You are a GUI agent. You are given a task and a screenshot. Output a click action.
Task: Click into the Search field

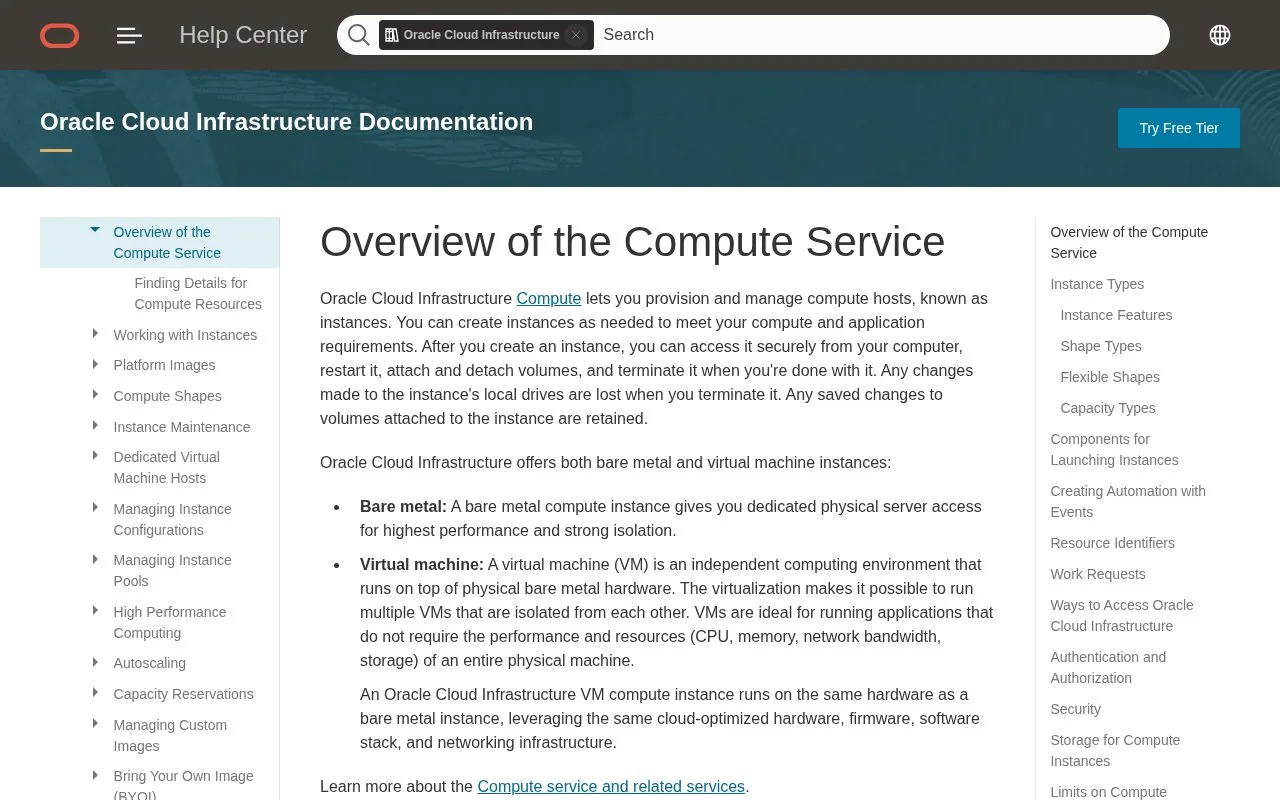point(880,35)
